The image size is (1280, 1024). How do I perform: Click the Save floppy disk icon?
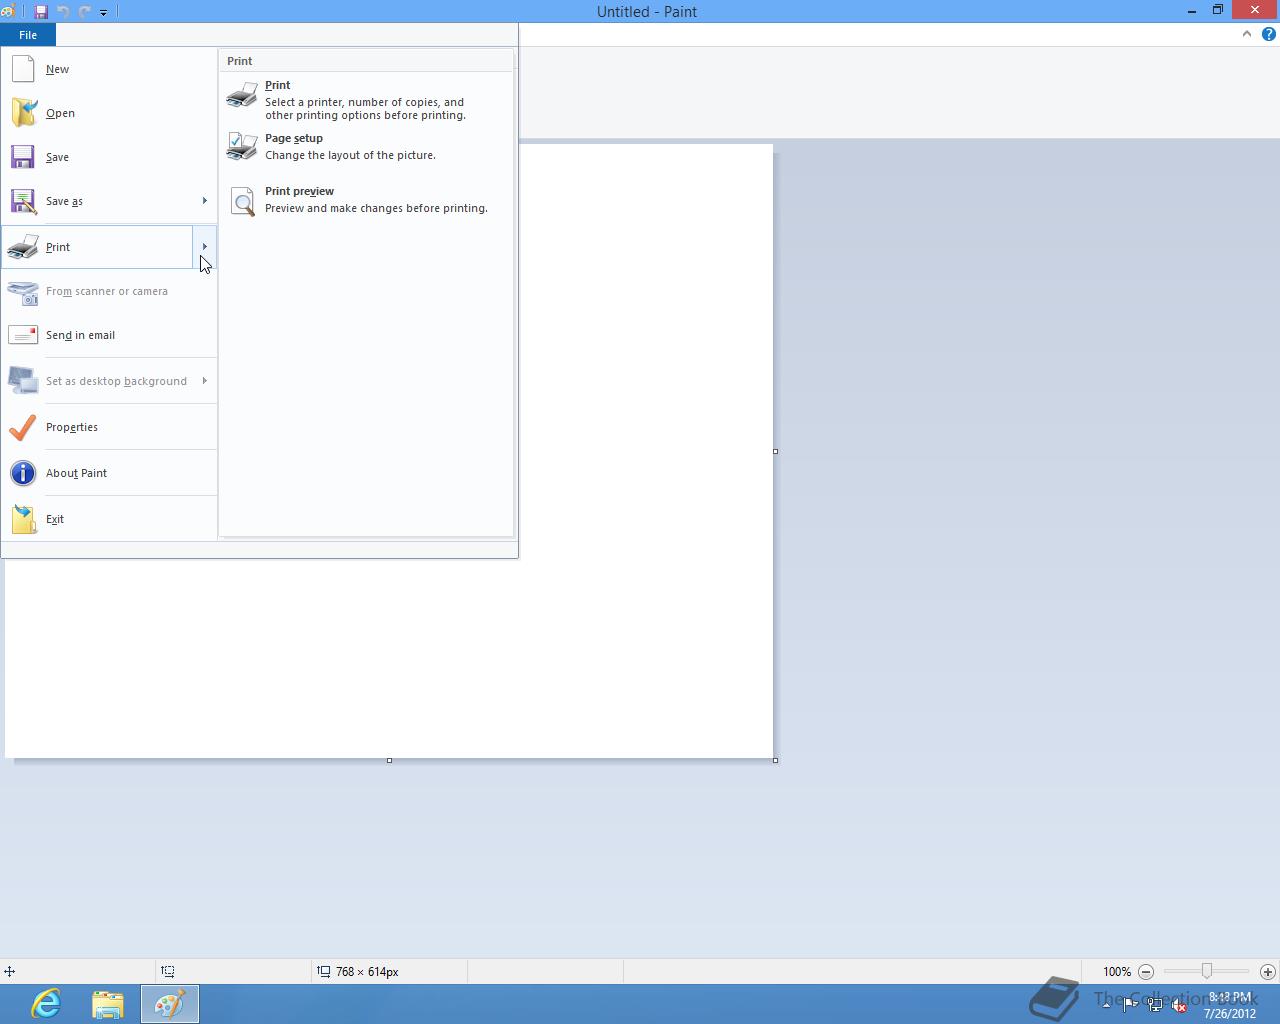click(x=23, y=157)
